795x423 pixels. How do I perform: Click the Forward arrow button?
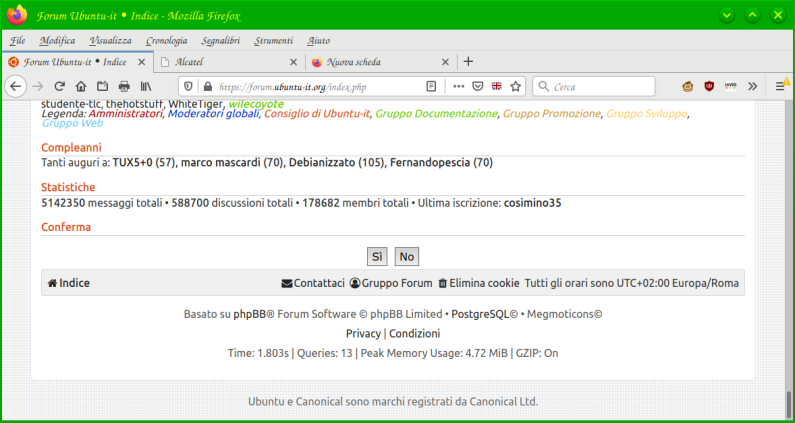click(x=38, y=87)
